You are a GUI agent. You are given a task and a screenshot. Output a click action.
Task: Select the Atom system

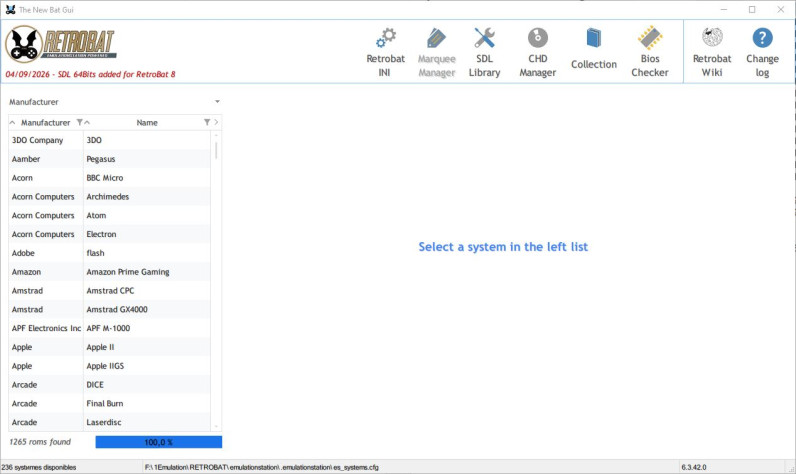(147, 215)
